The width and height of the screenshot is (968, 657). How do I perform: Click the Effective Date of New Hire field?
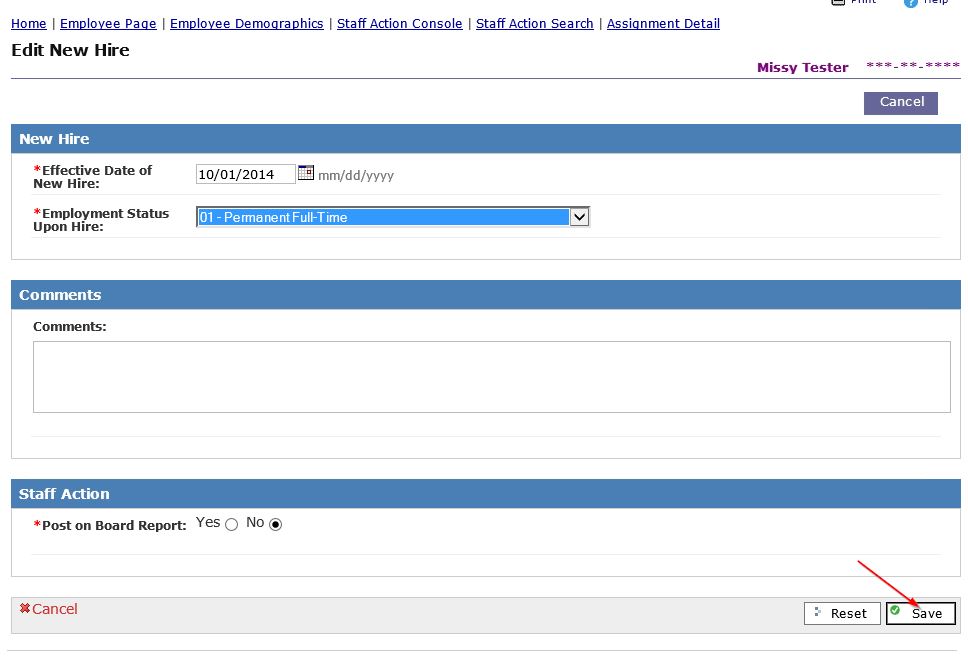(245, 174)
